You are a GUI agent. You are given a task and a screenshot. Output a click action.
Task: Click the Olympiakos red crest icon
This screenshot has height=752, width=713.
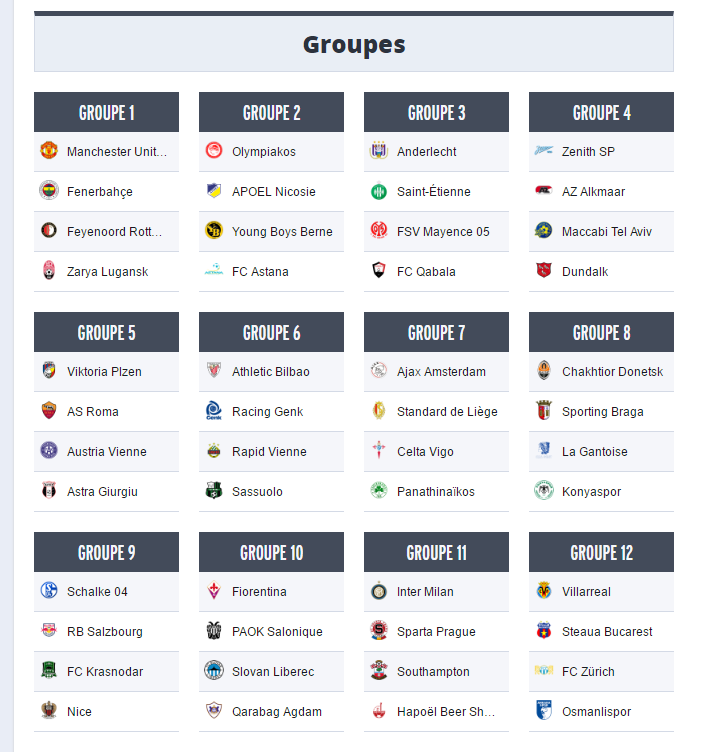214,151
